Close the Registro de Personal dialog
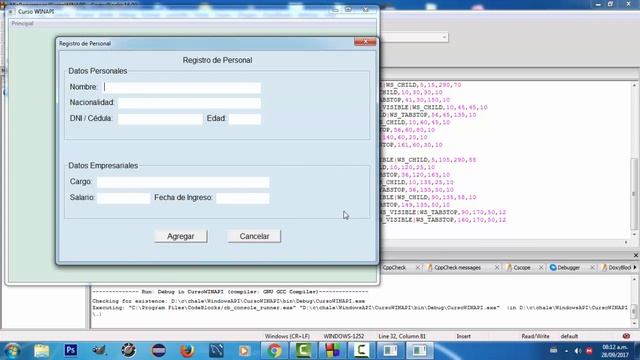 point(365,42)
